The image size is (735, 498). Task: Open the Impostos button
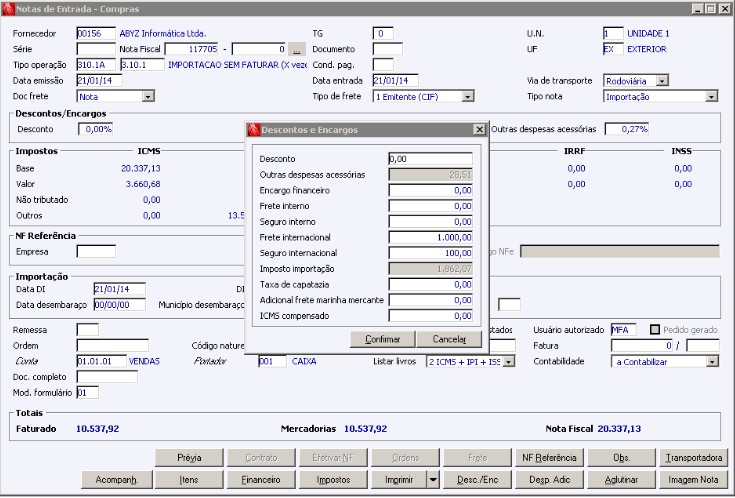tap(333, 480)
